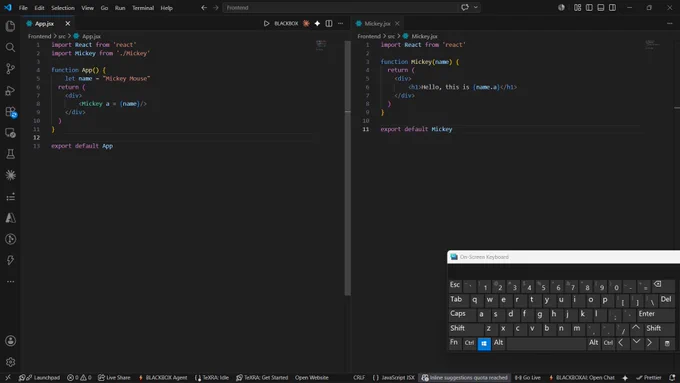Open More Actions for right editor group
This screenshot has height=383, width=680.
[x=670, y=23]
